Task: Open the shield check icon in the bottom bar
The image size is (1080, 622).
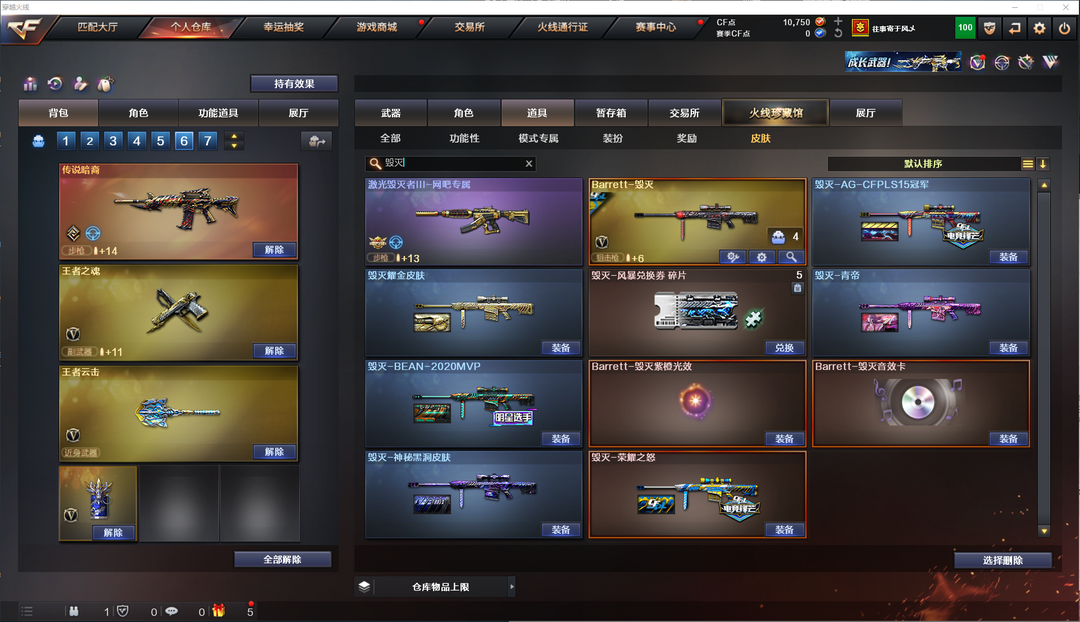Action: pyautogui.click(x=123, y=611)
